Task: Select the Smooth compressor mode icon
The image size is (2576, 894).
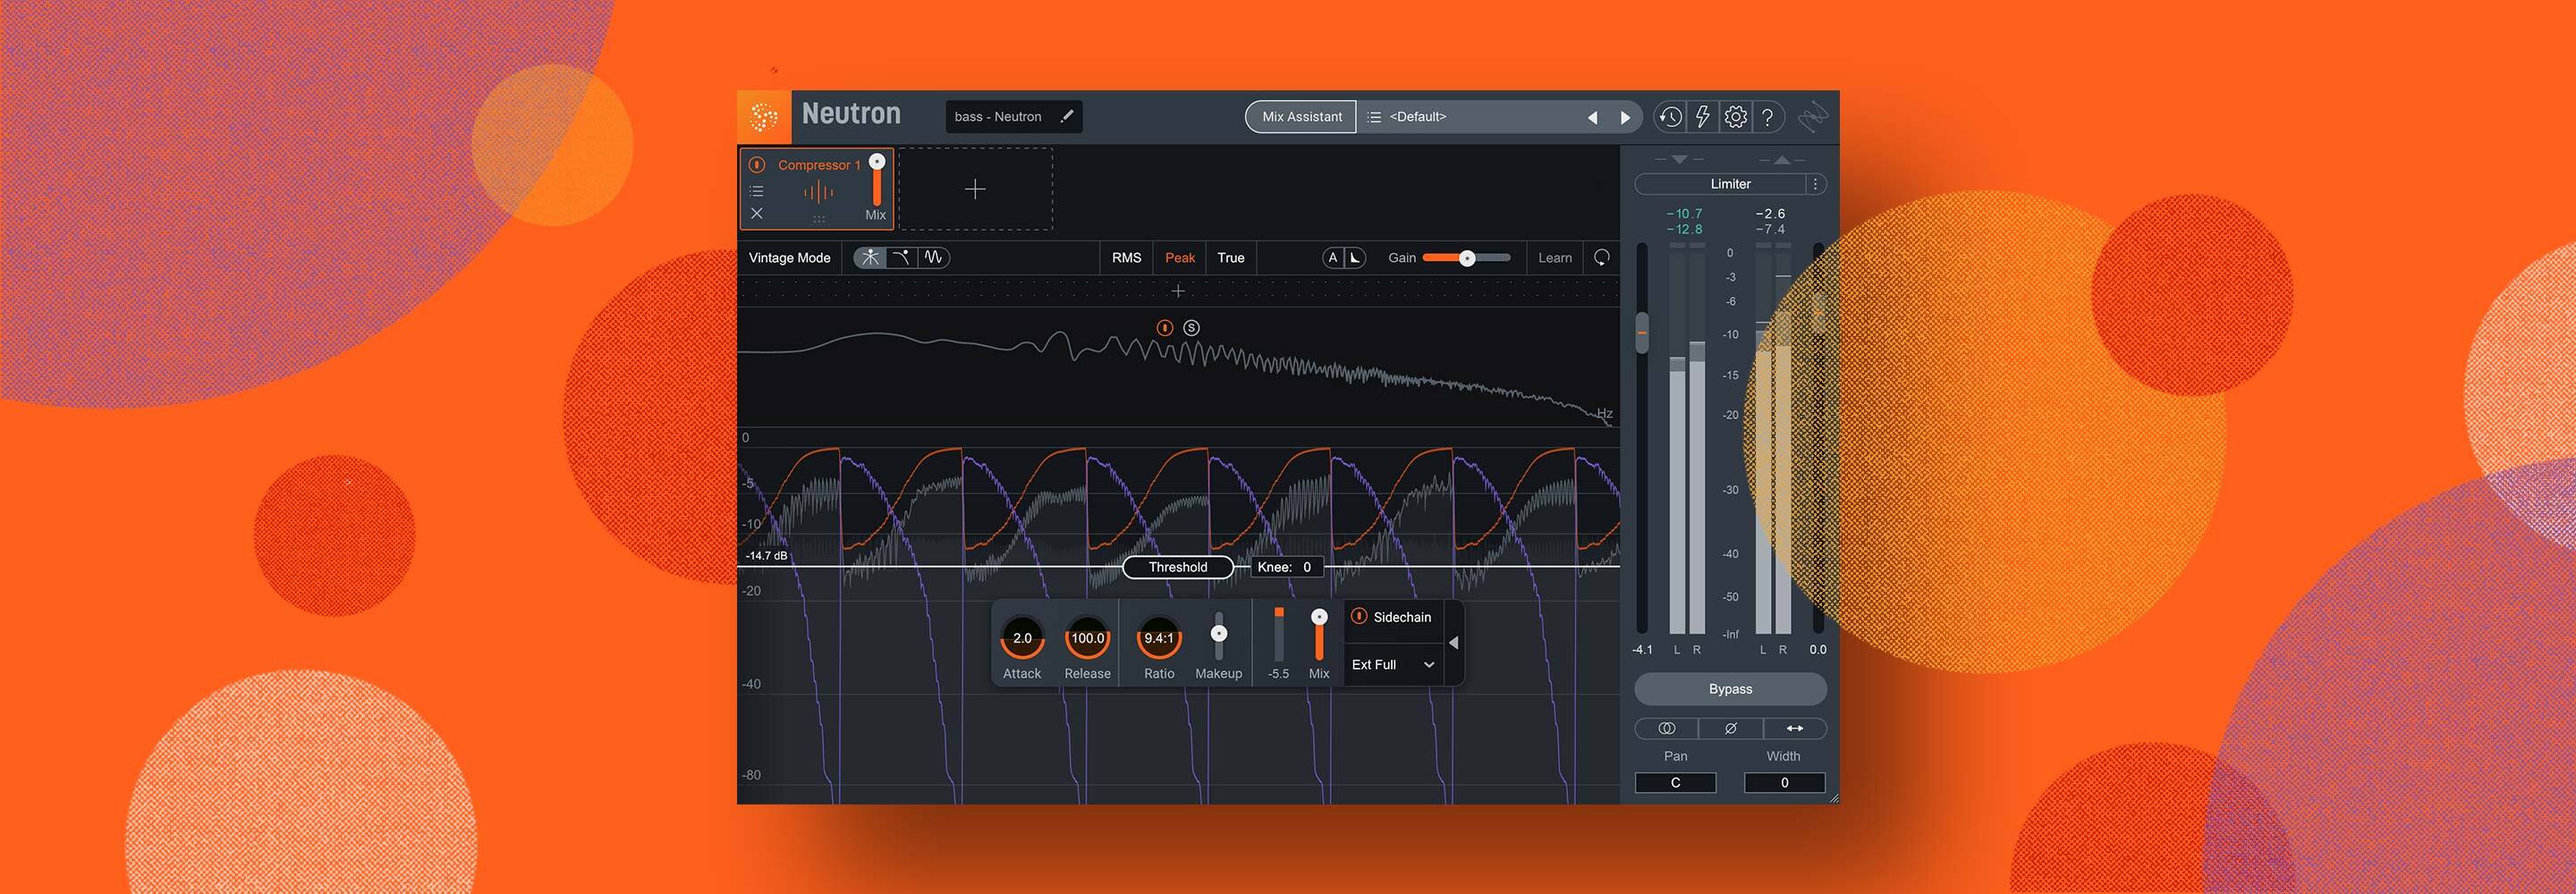Action: pyautogui.click(x=901, y=258)
